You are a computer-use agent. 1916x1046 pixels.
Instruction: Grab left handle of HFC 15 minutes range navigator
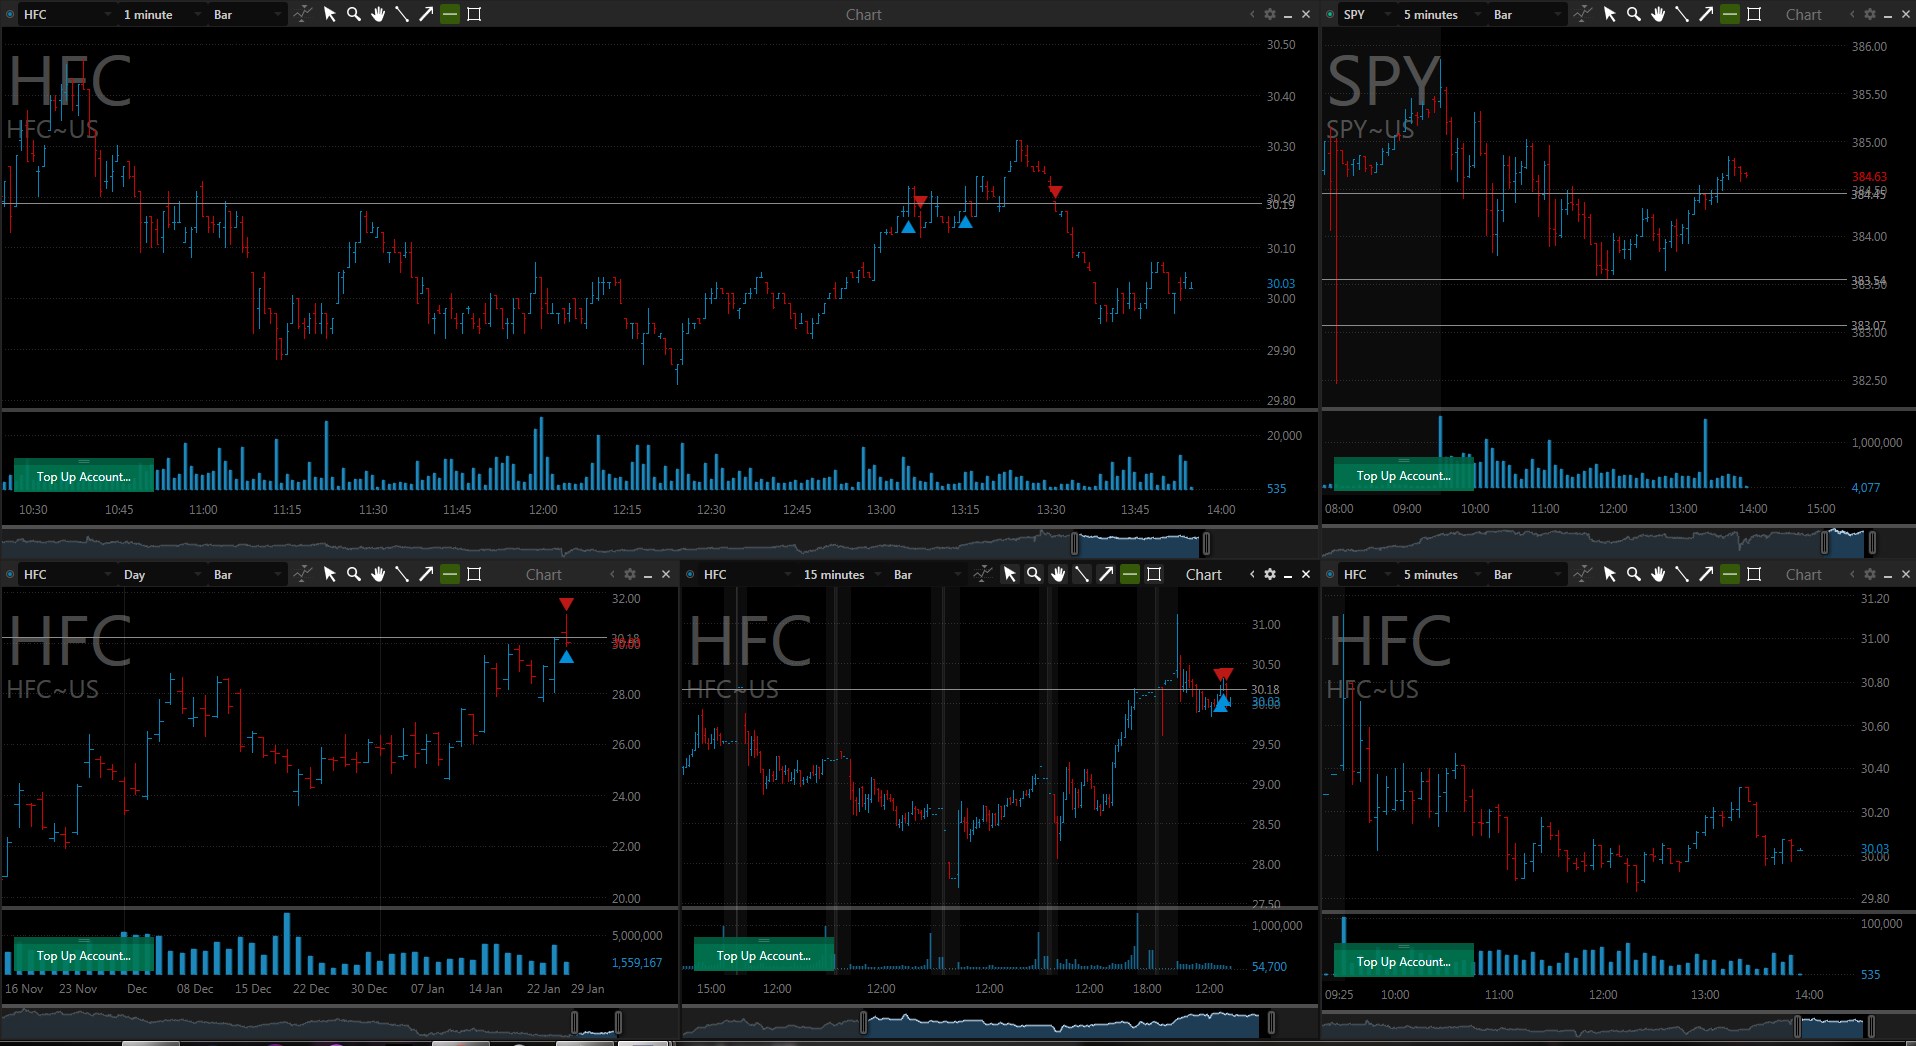pyautogui.click(x=864, y=1022)
